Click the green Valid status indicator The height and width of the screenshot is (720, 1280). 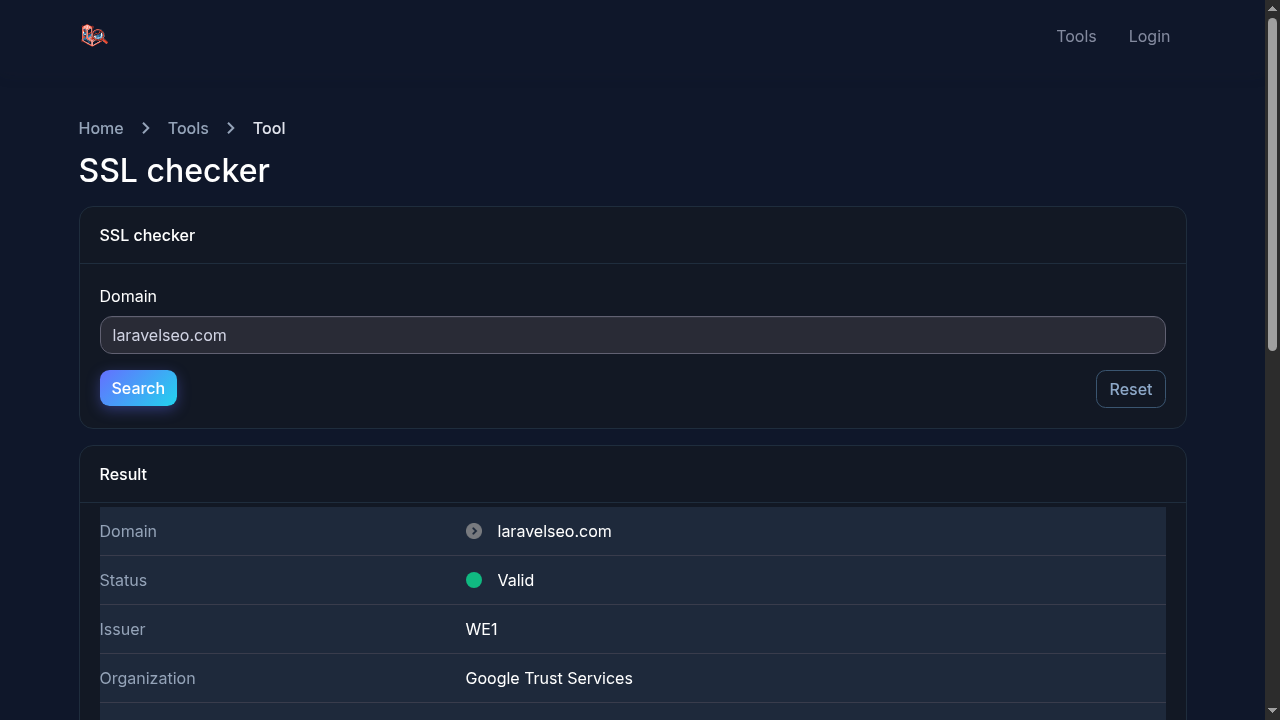474,580
